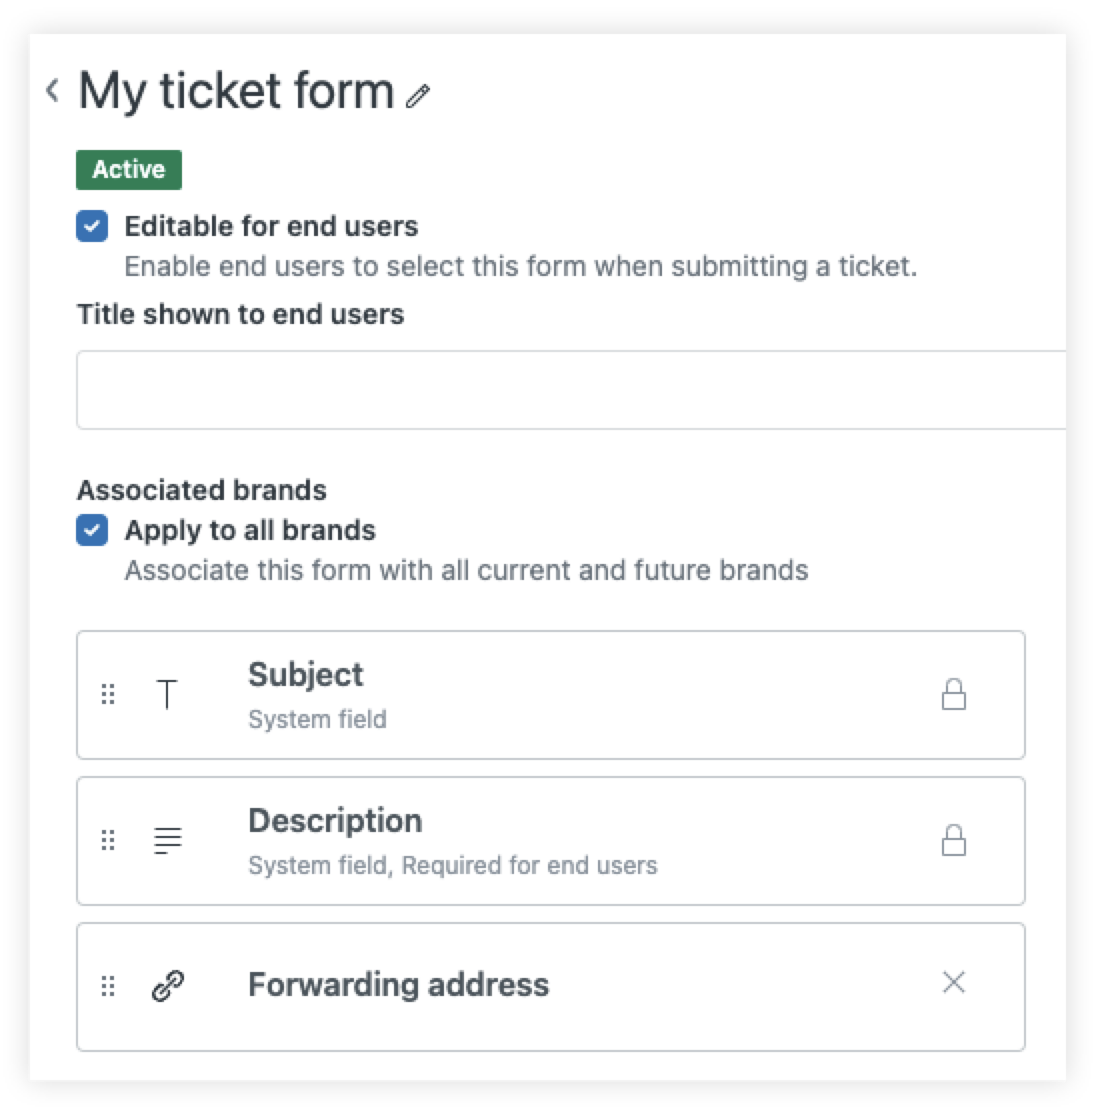This screenshot has width=1100, height=1110.
Task: Open the Description system field row
Action: [550, 840]
